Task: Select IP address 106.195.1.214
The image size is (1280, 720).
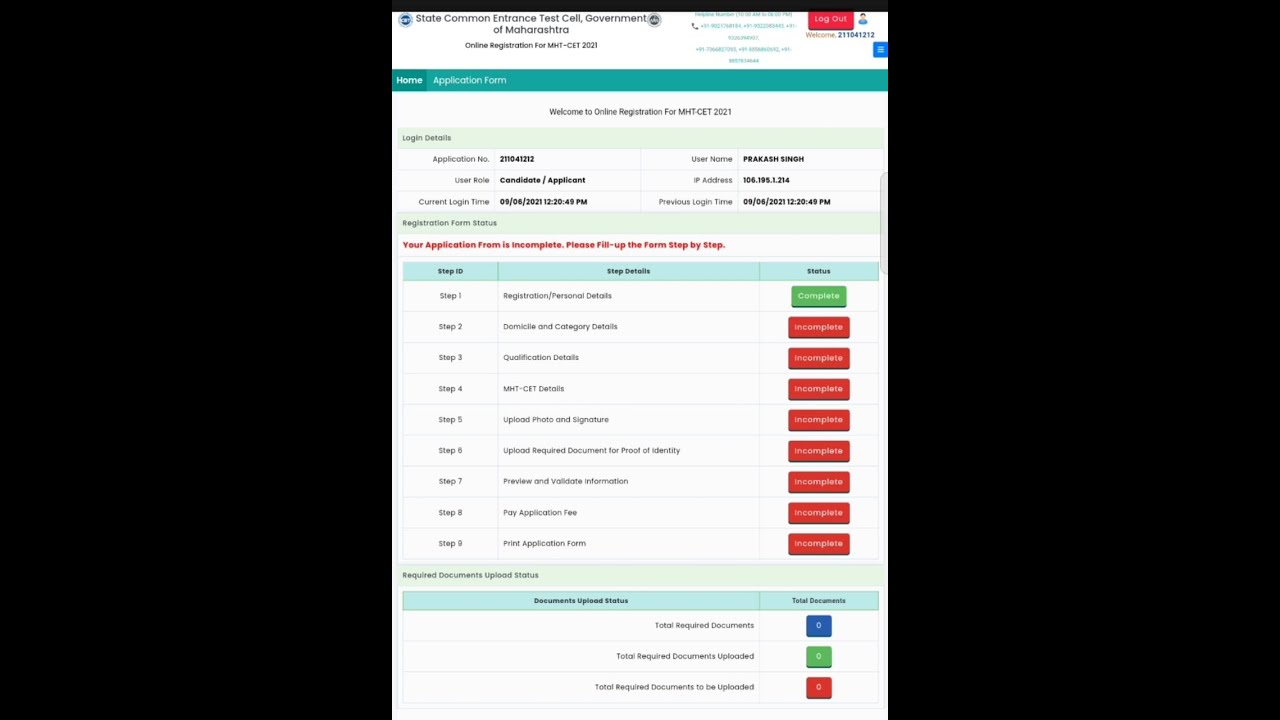Action: 766,180
